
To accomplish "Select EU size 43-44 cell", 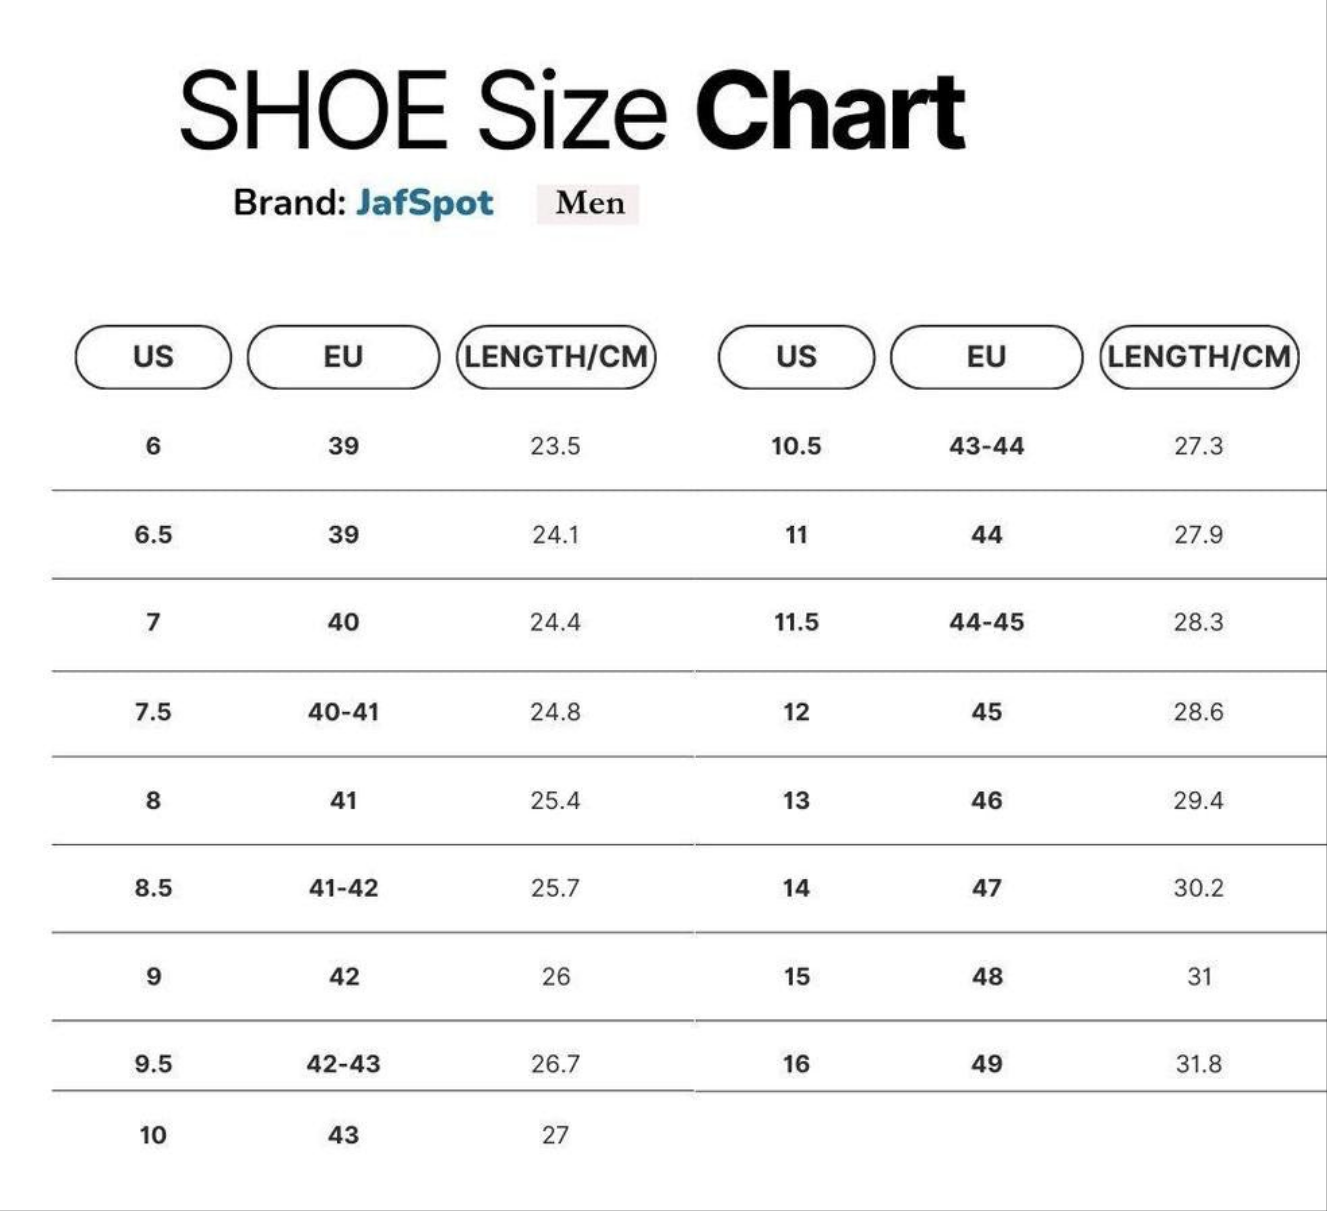I will coord(986,446).
